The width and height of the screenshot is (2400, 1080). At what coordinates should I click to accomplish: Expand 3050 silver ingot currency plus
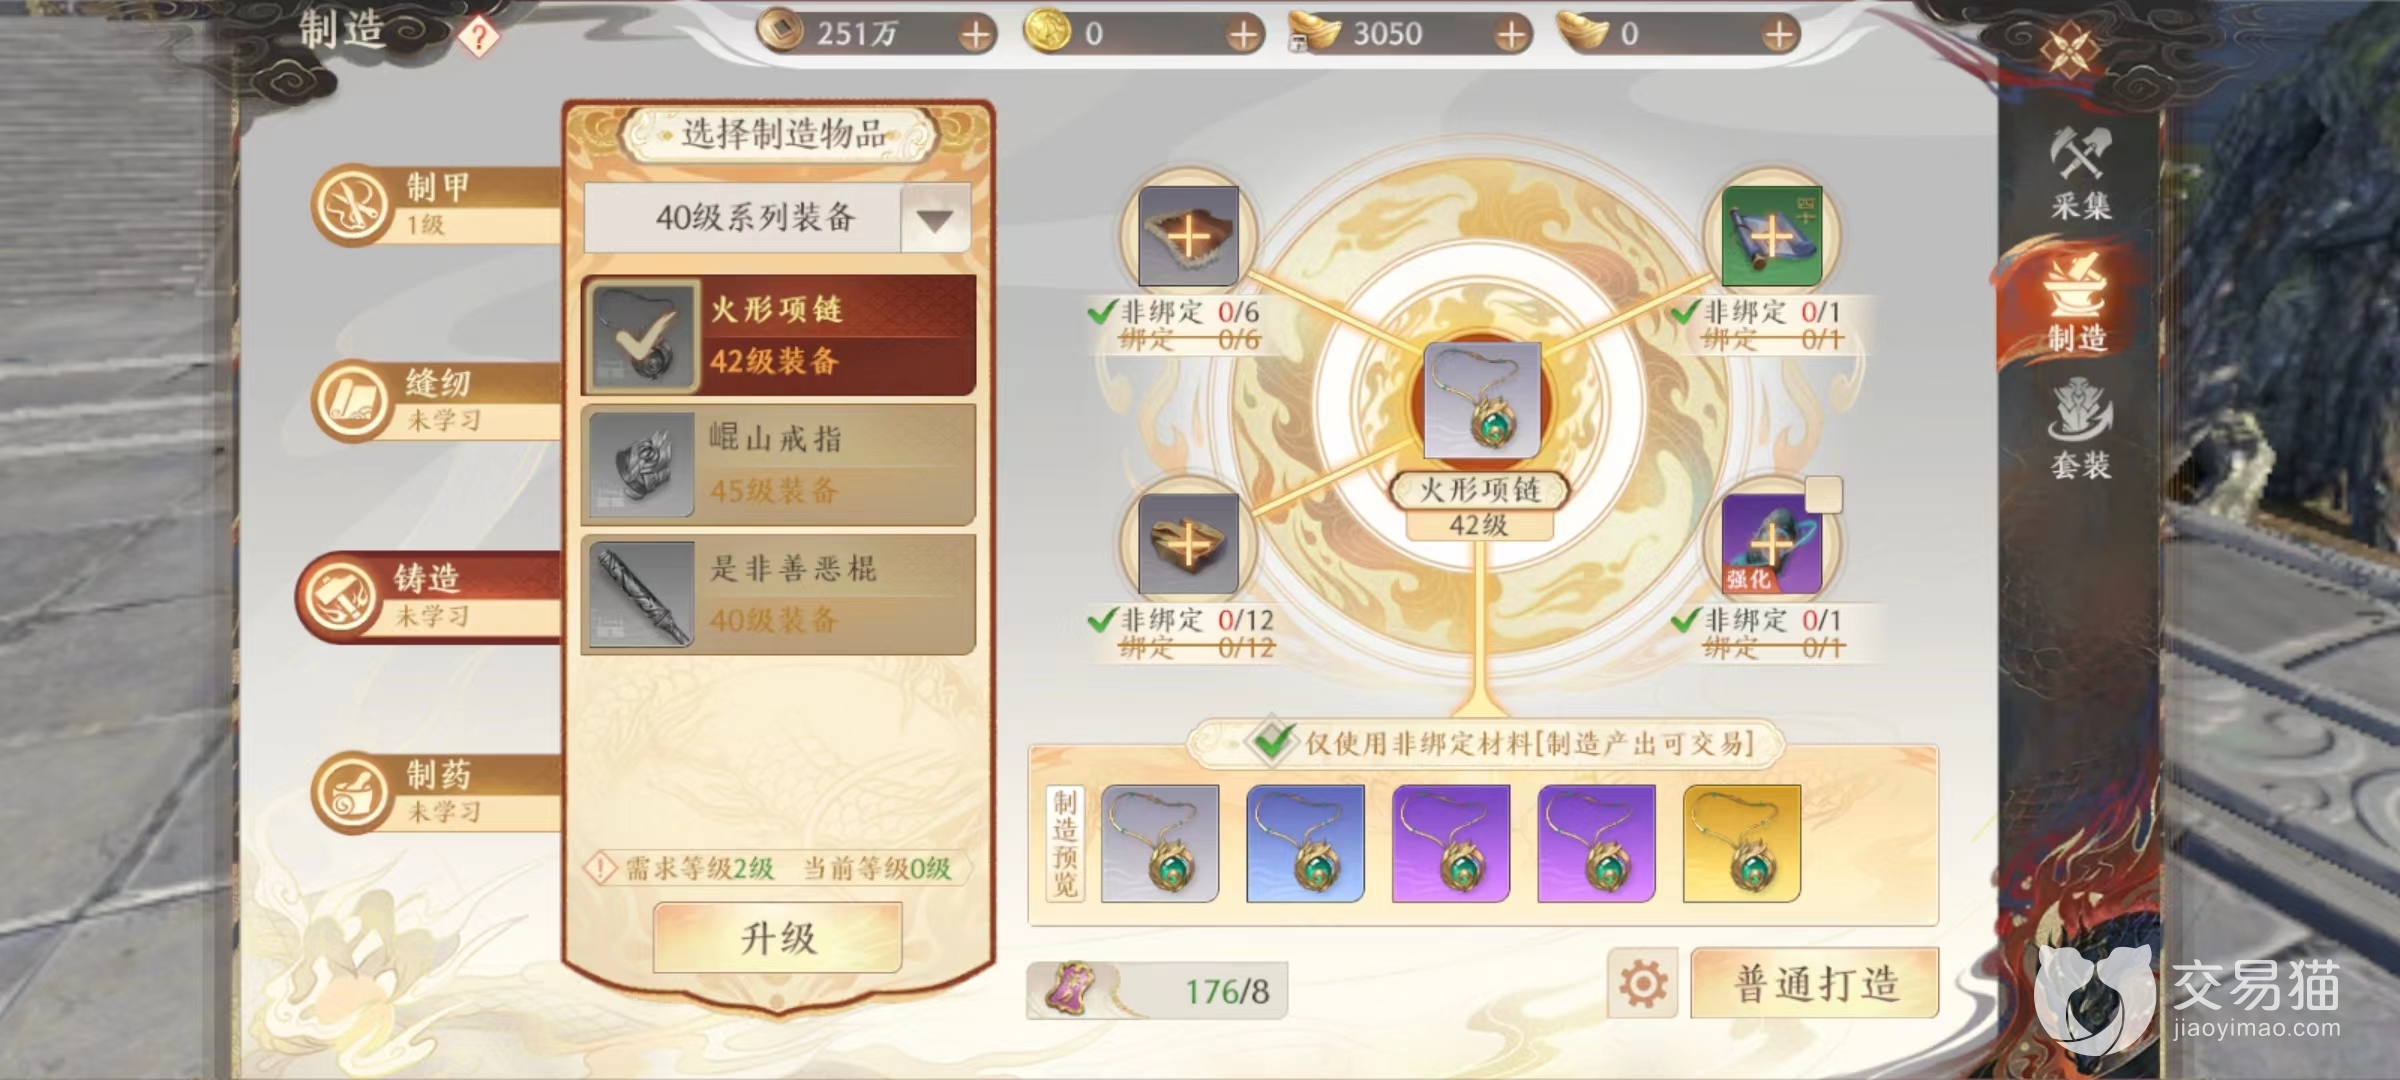point(1511,35)
